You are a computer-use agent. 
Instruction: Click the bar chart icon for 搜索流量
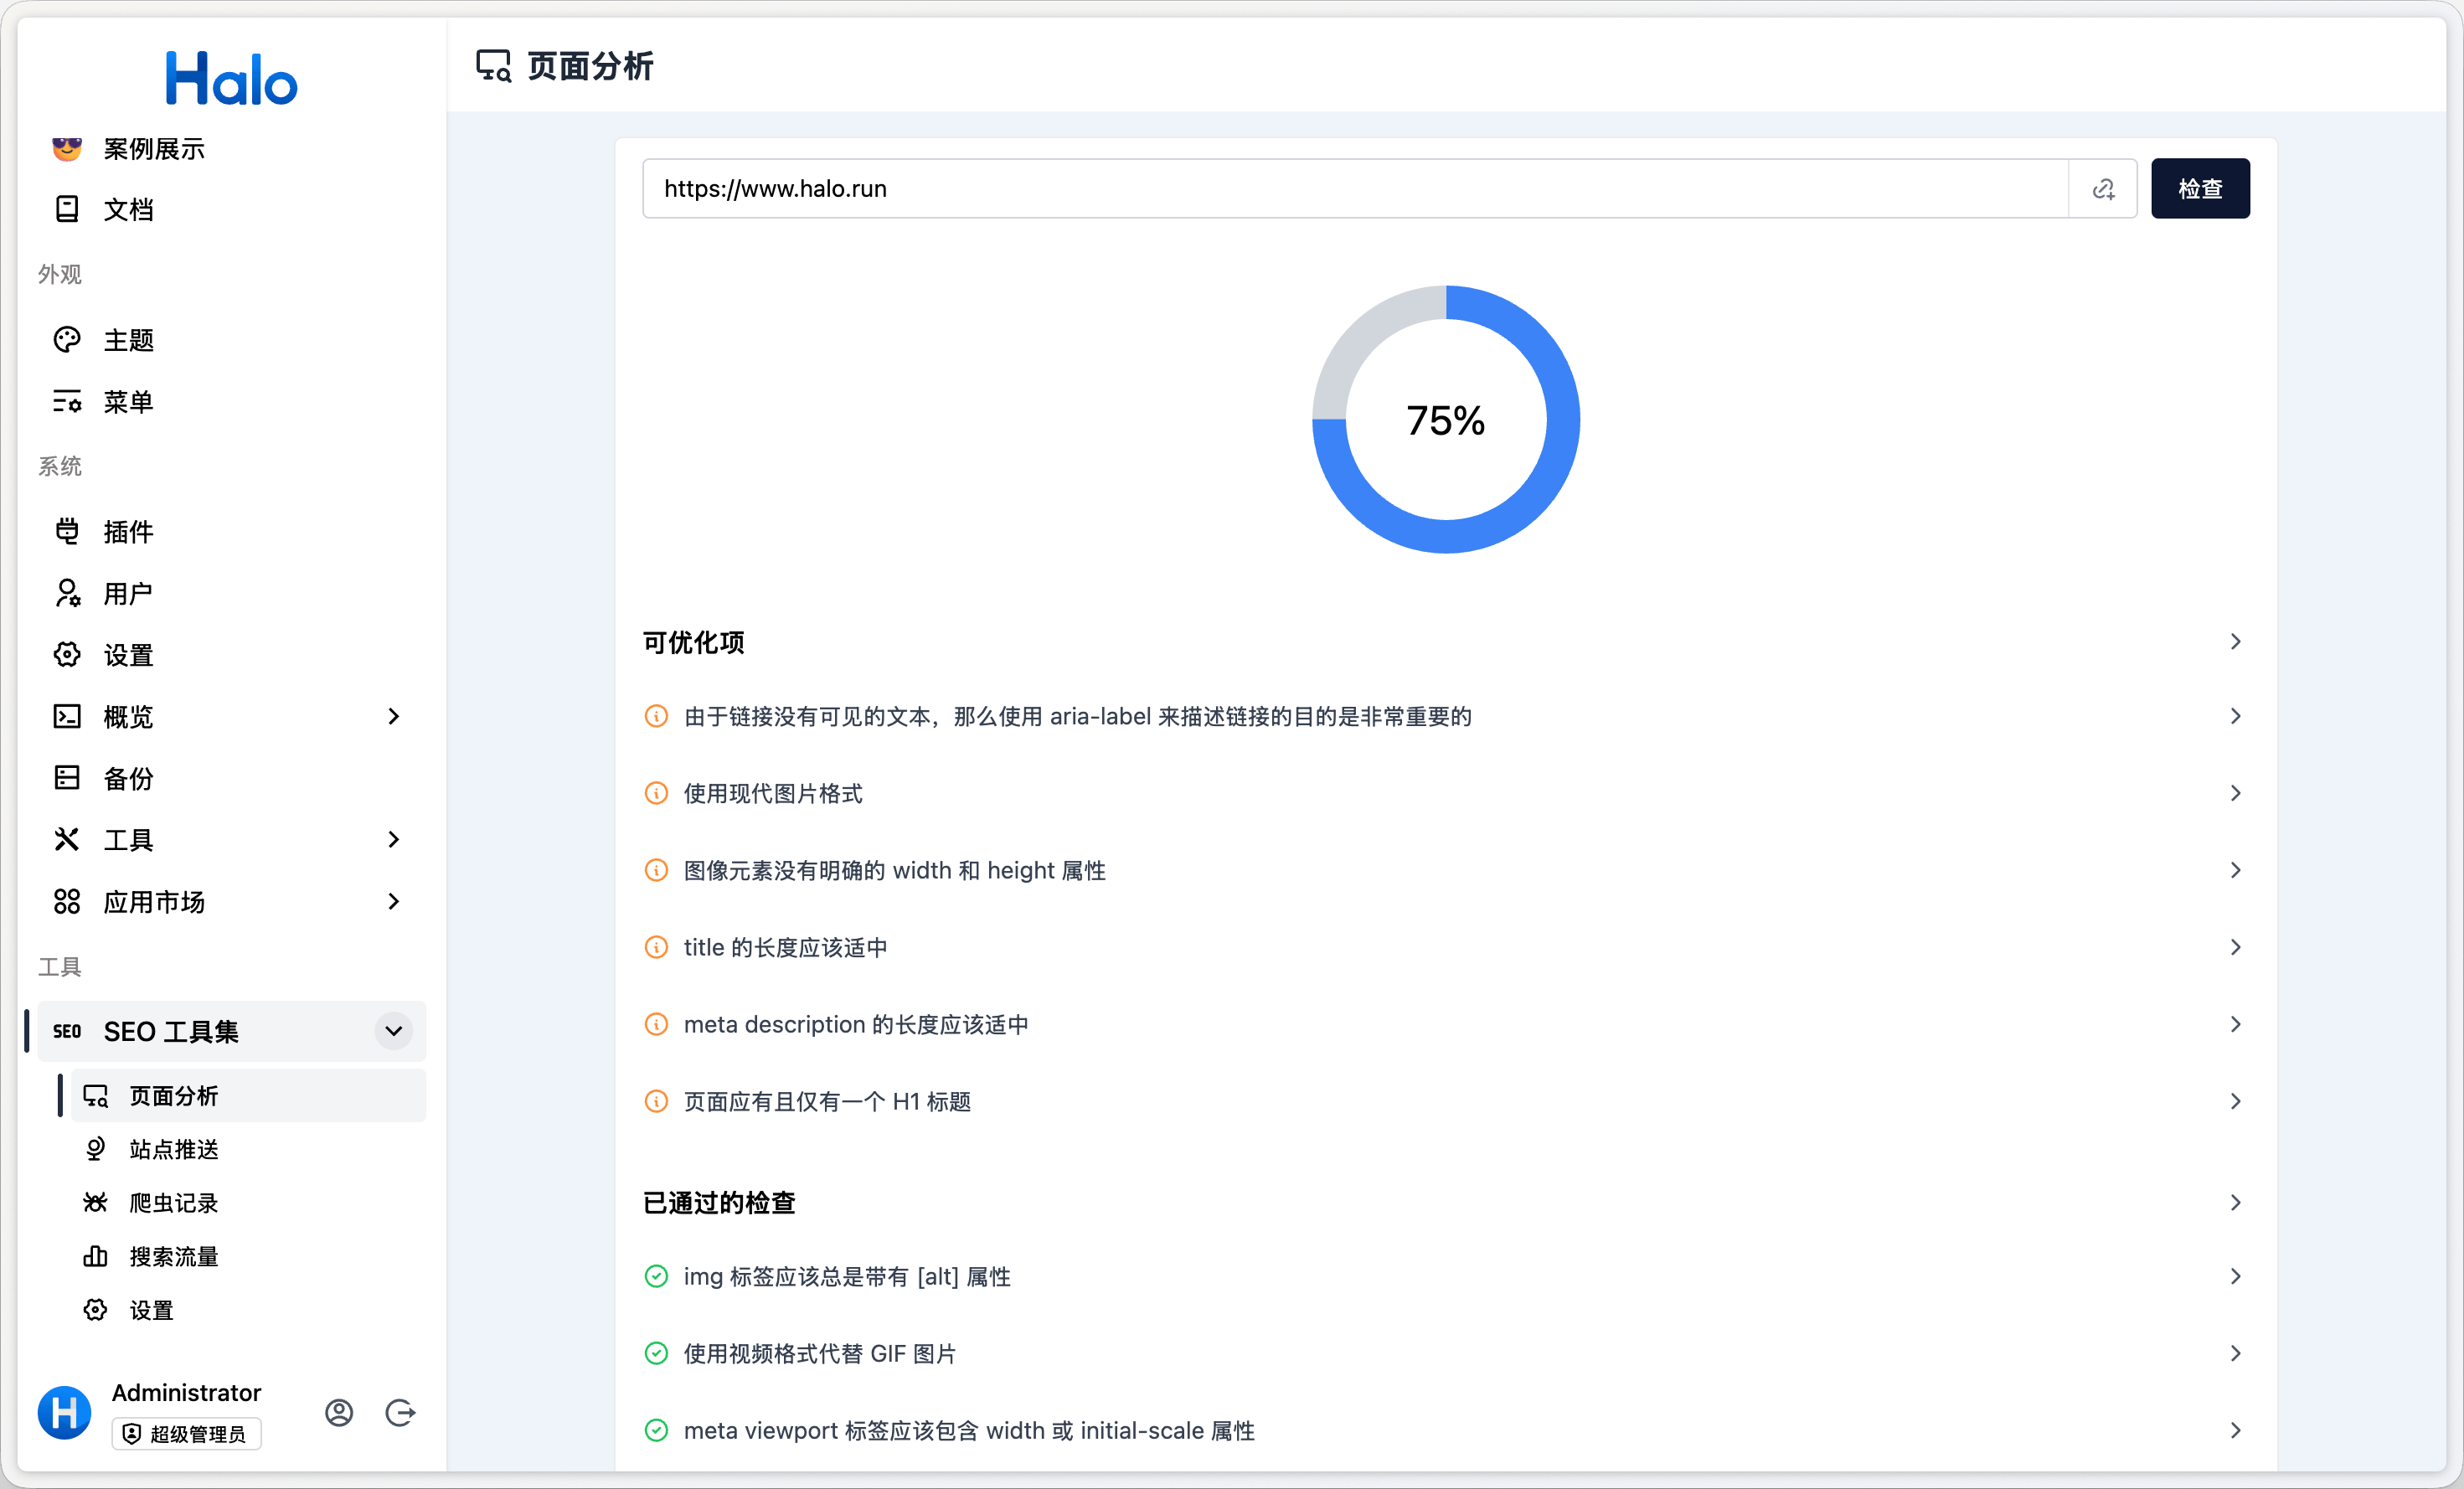pos(95,1256)
